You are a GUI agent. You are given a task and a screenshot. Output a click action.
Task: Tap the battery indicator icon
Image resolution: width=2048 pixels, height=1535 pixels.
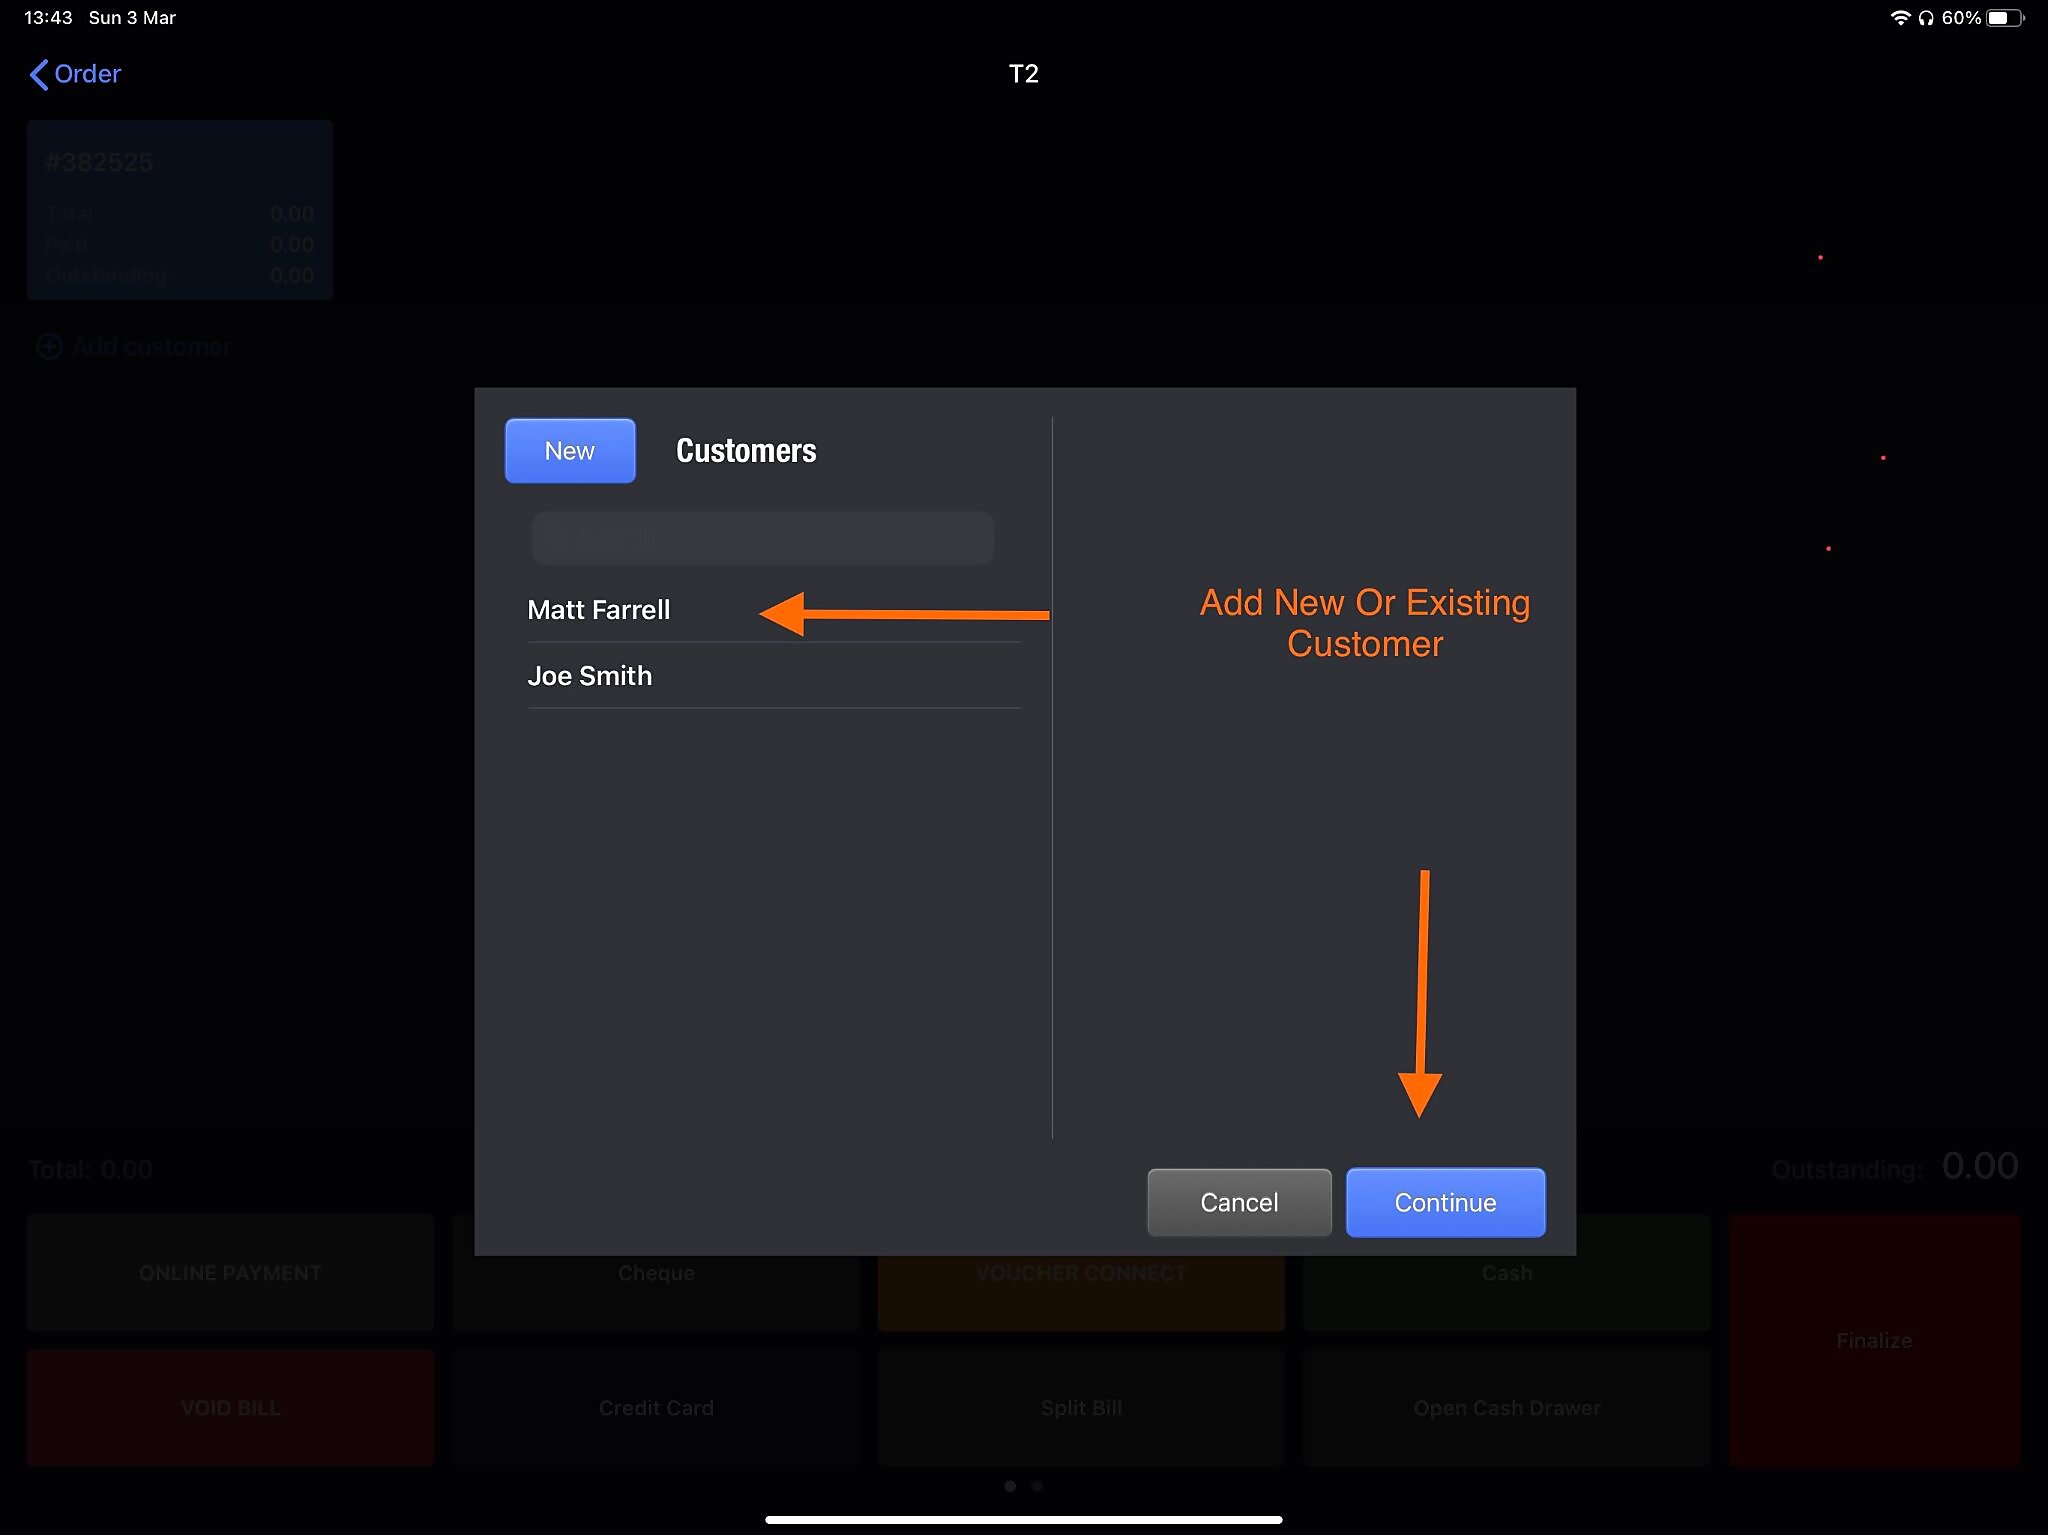coord(2003,18)
